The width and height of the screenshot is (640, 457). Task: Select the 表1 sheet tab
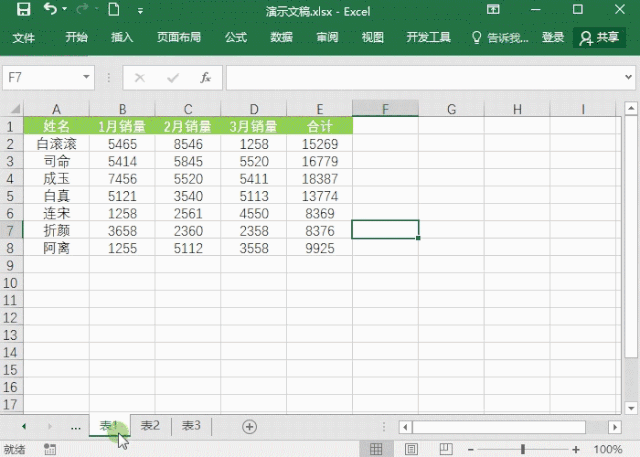pos(110,426)
